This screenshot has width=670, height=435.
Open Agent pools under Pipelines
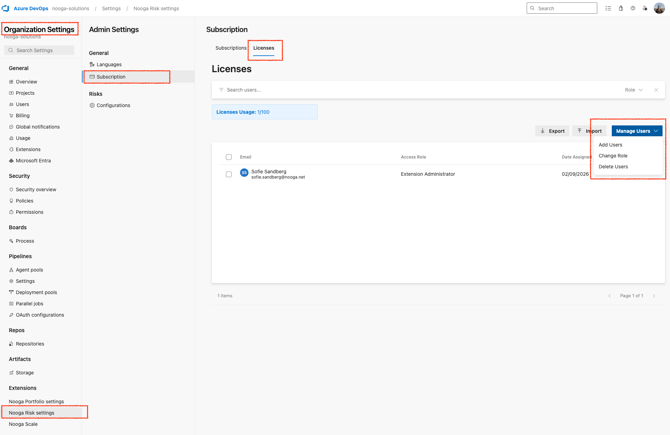pyautogui.click(x=29, y=270)
